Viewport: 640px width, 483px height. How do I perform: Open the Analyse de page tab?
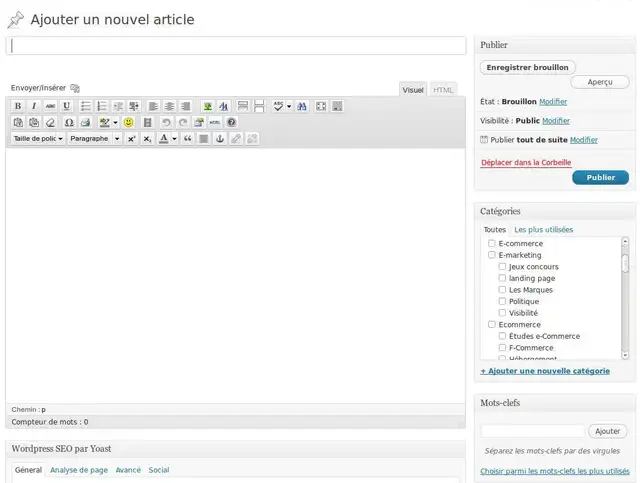[x=79, y=470]
